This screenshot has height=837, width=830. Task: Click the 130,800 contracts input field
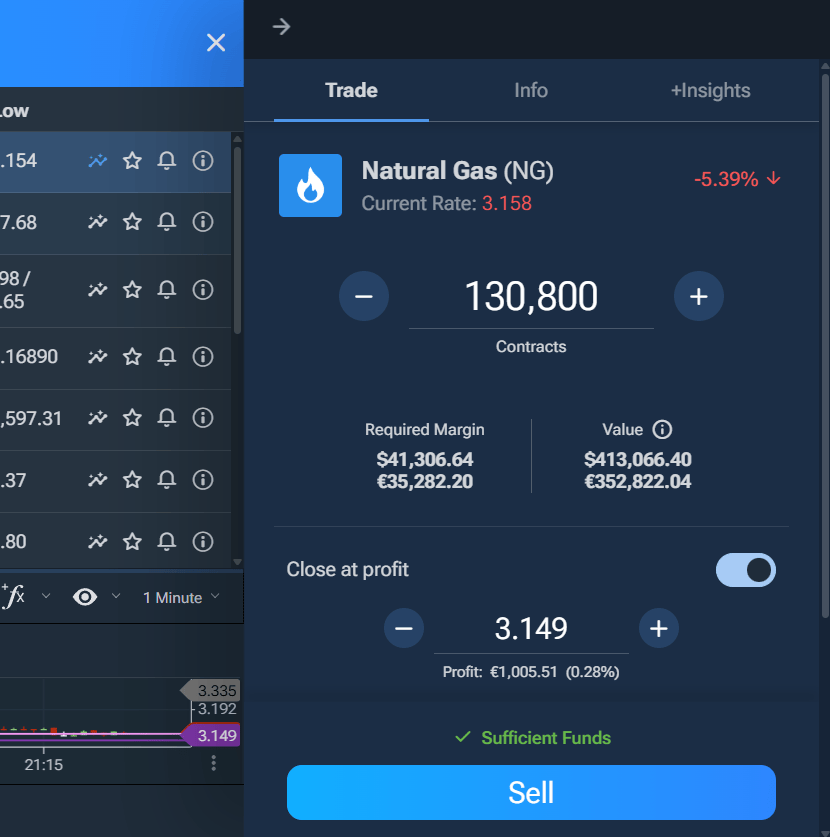pyautogui.click(x=531, y=297)
